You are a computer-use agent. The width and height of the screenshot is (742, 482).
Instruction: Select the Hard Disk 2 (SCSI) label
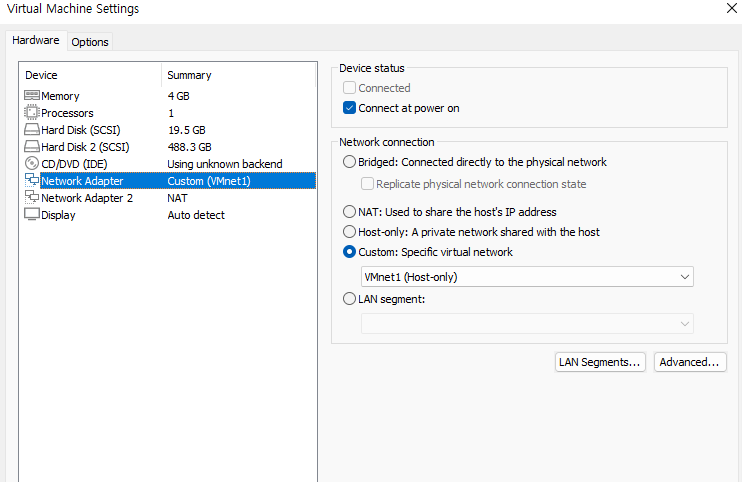click(x=85, y=147)
